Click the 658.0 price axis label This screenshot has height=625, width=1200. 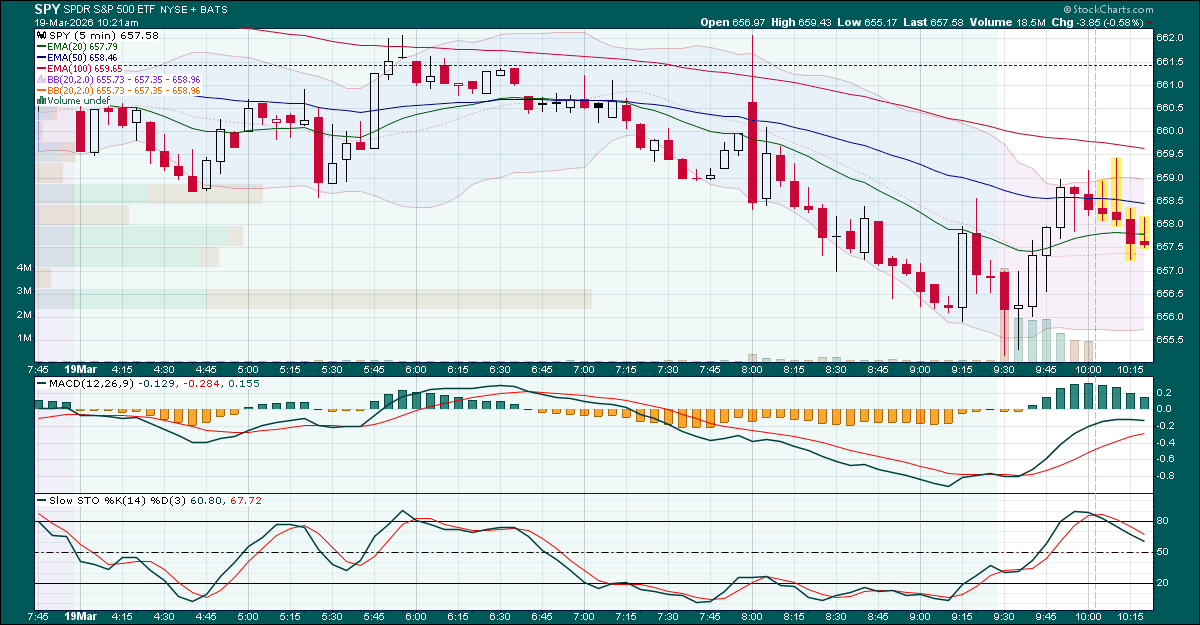tap(1171, 224)
